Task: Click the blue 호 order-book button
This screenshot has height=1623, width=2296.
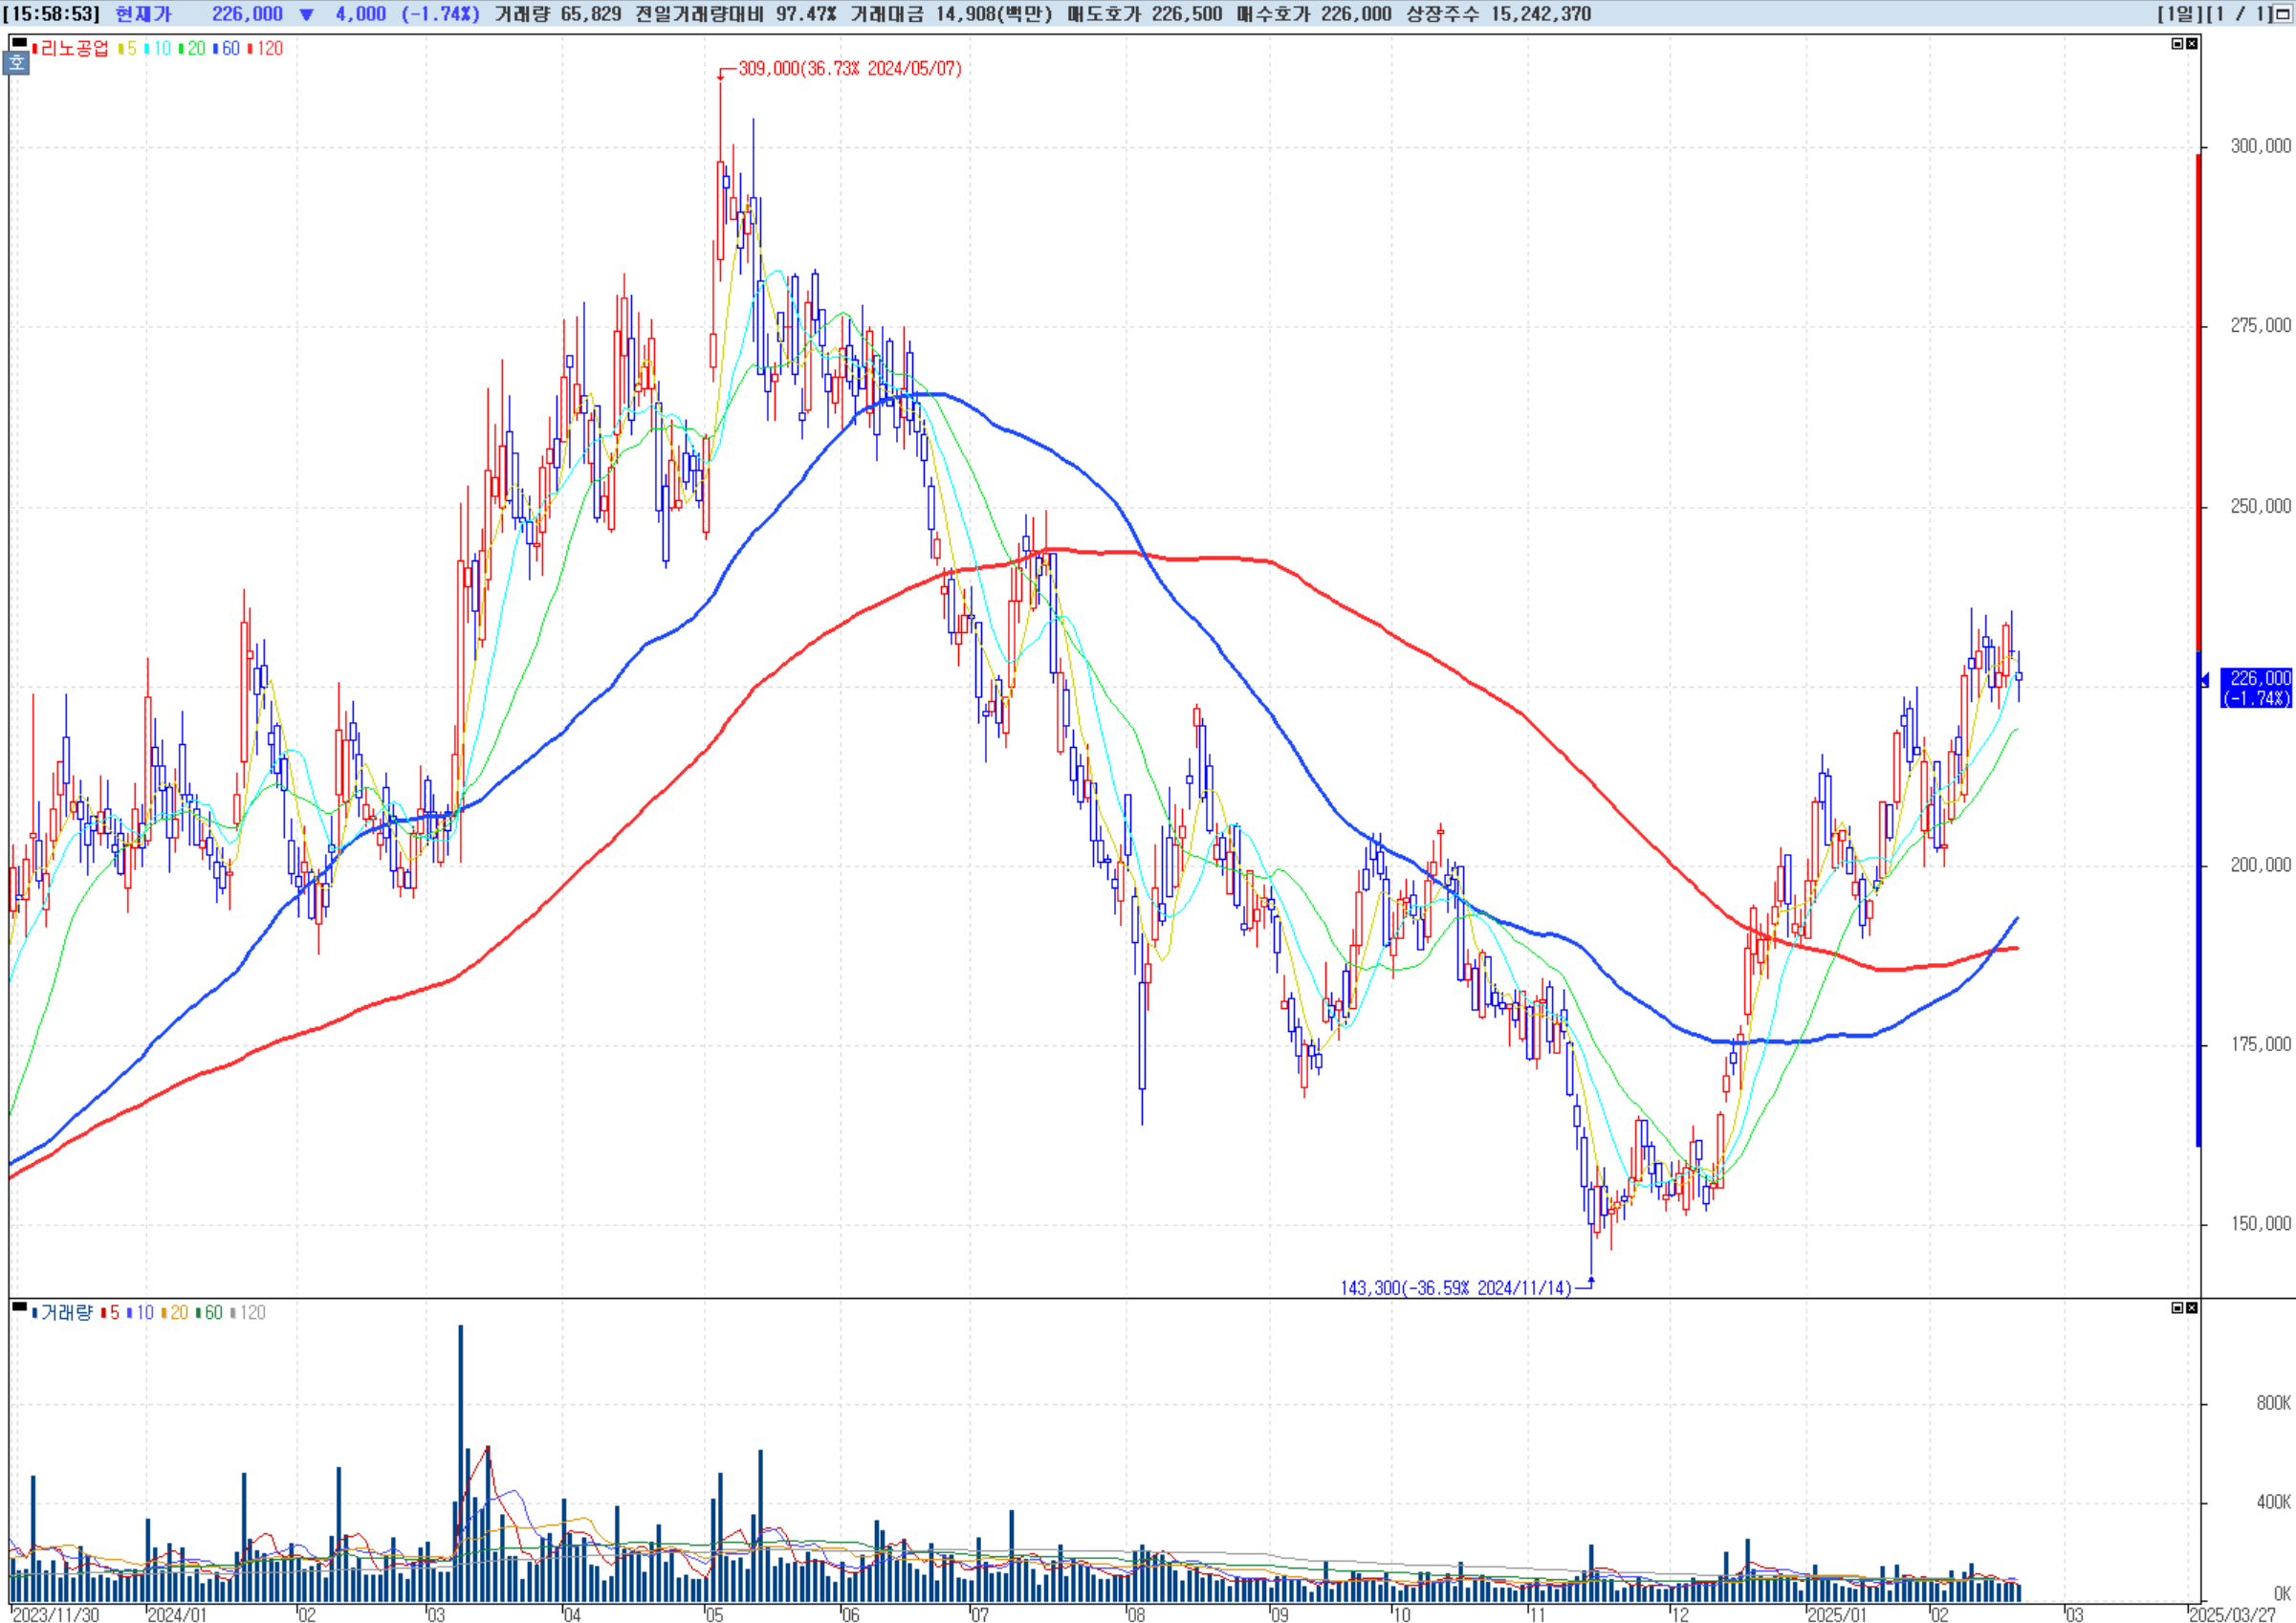Action: point(17,63)
